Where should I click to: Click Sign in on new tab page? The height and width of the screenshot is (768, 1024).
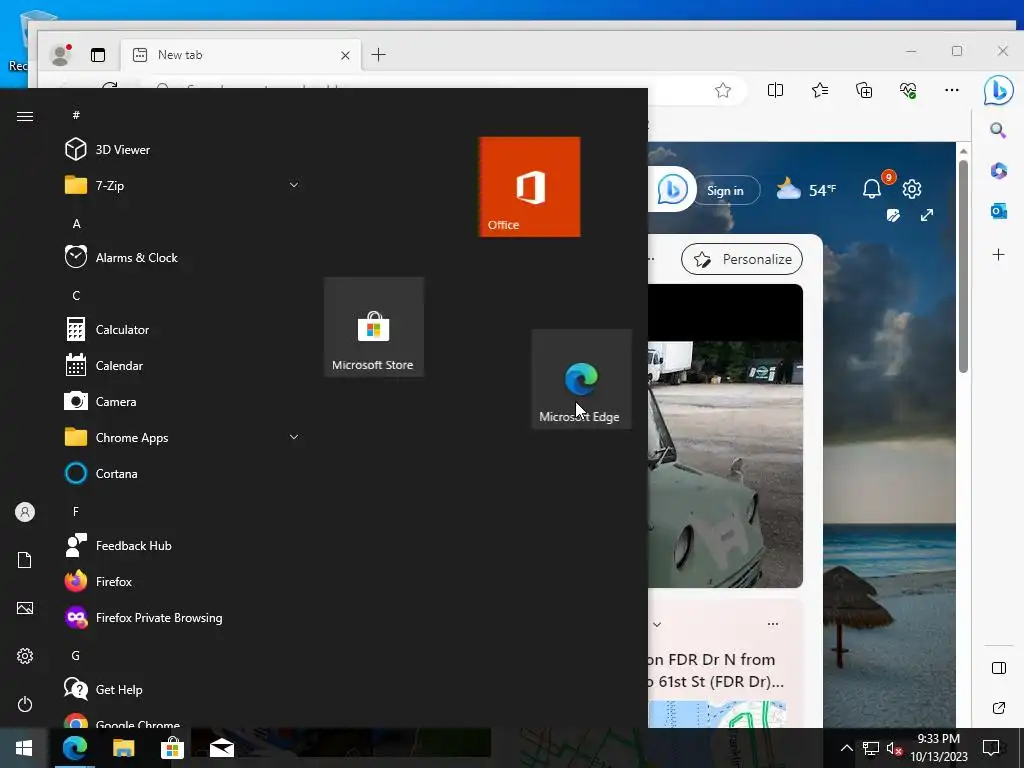tap(726, 191)
